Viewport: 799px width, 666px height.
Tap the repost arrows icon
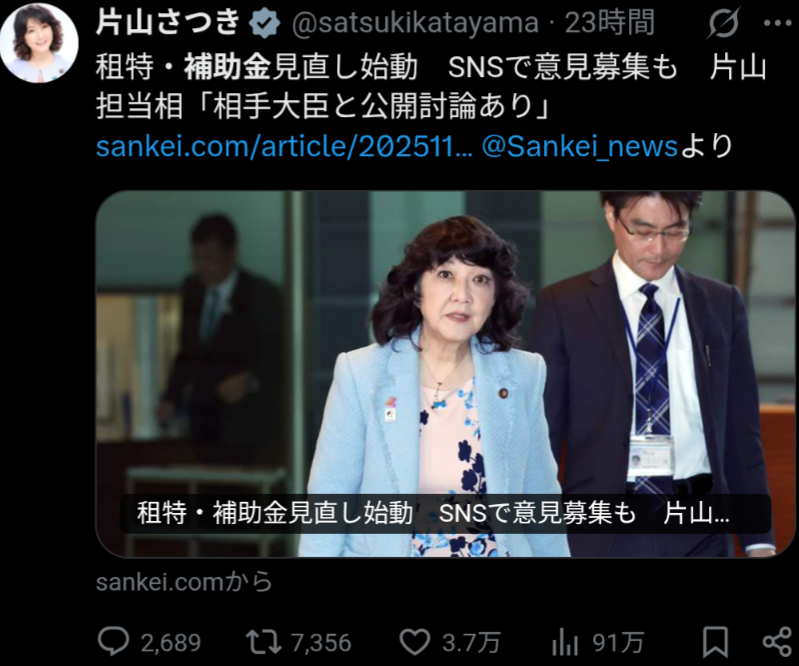click(x=263, y=642)
